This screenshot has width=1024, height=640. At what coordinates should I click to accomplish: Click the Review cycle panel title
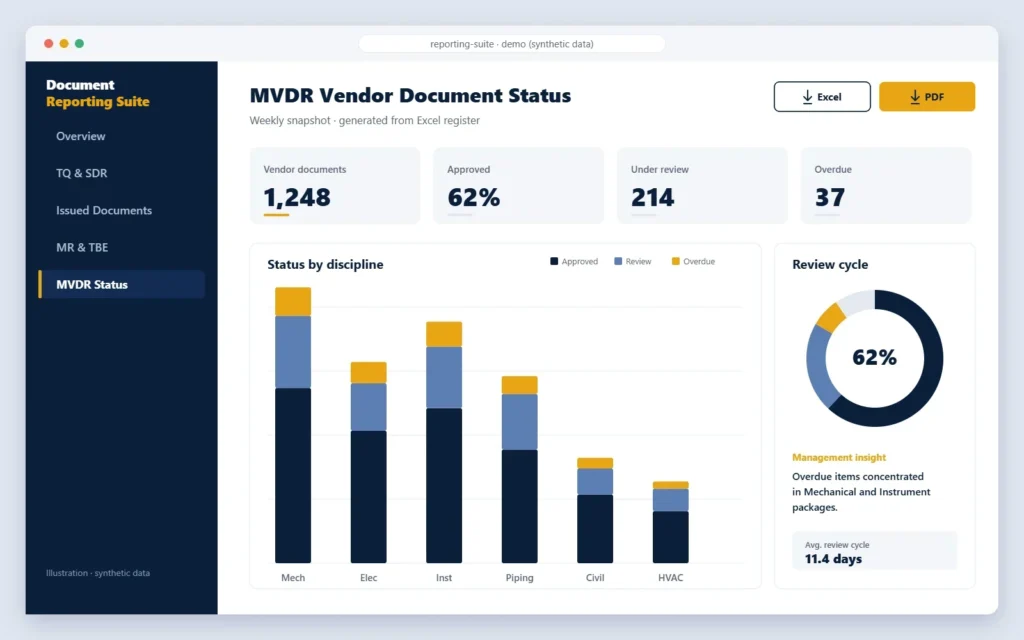click(830, 264)
